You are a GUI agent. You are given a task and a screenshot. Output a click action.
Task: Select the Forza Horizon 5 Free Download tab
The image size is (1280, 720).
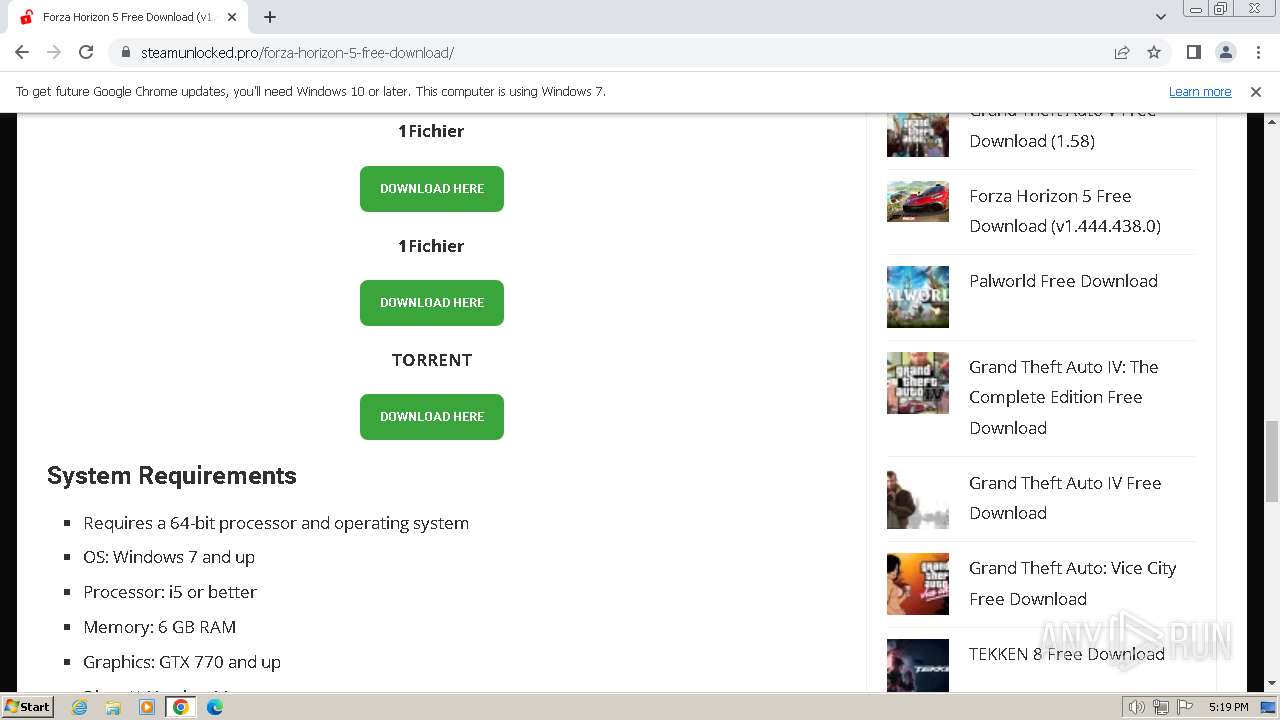(x=127, y=17)
